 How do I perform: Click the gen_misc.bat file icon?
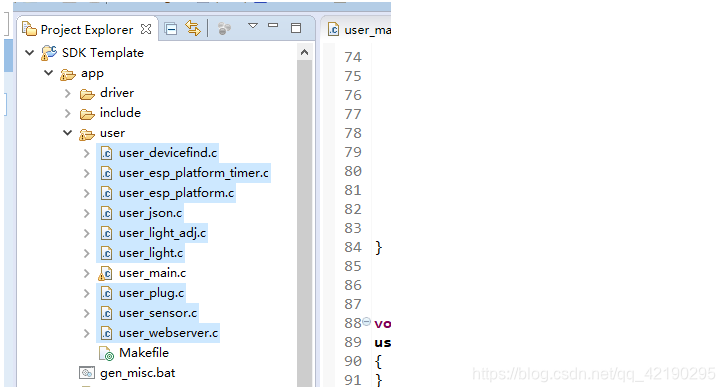pyautogui.click(x=87, y=373)
